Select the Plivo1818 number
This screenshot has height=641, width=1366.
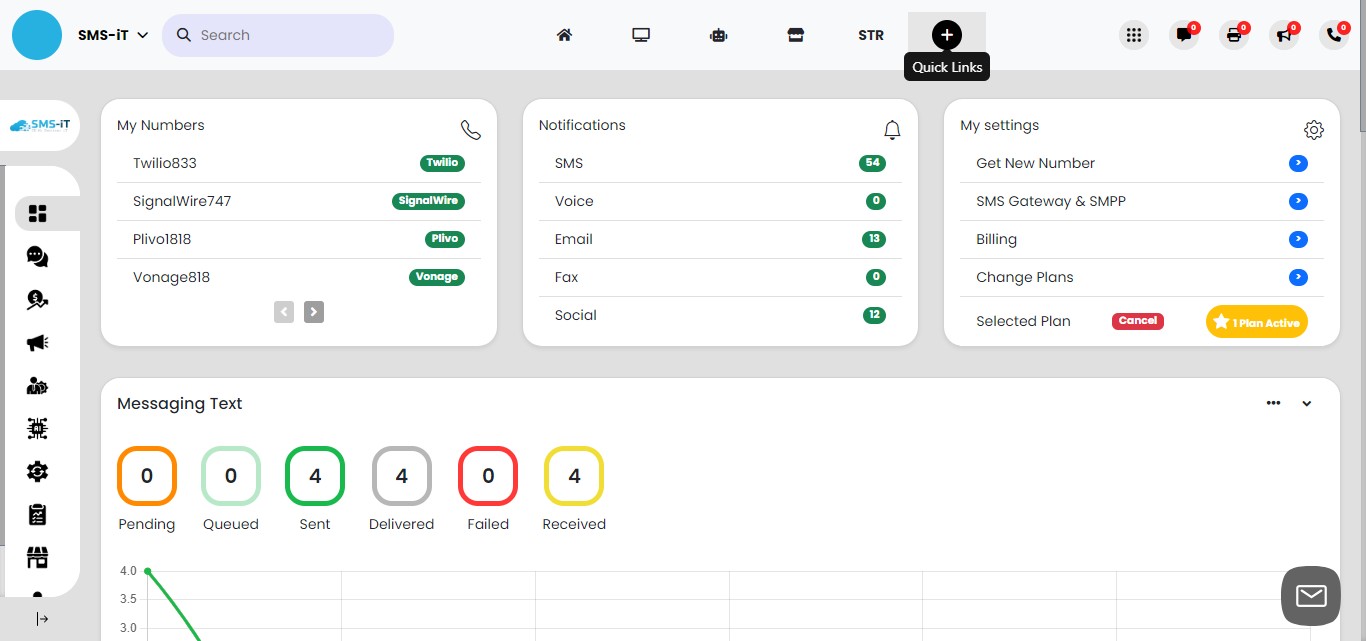coord(162,239)
